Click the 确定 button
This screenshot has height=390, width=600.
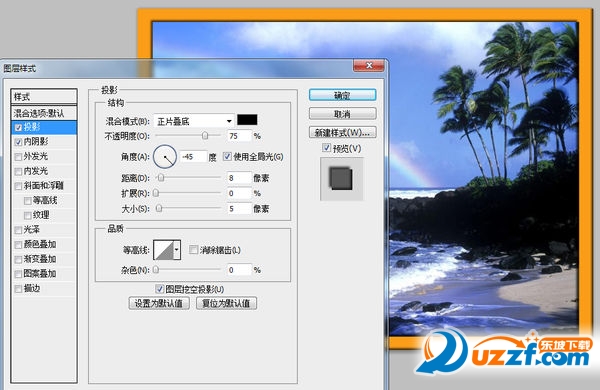tap(342, 95)
